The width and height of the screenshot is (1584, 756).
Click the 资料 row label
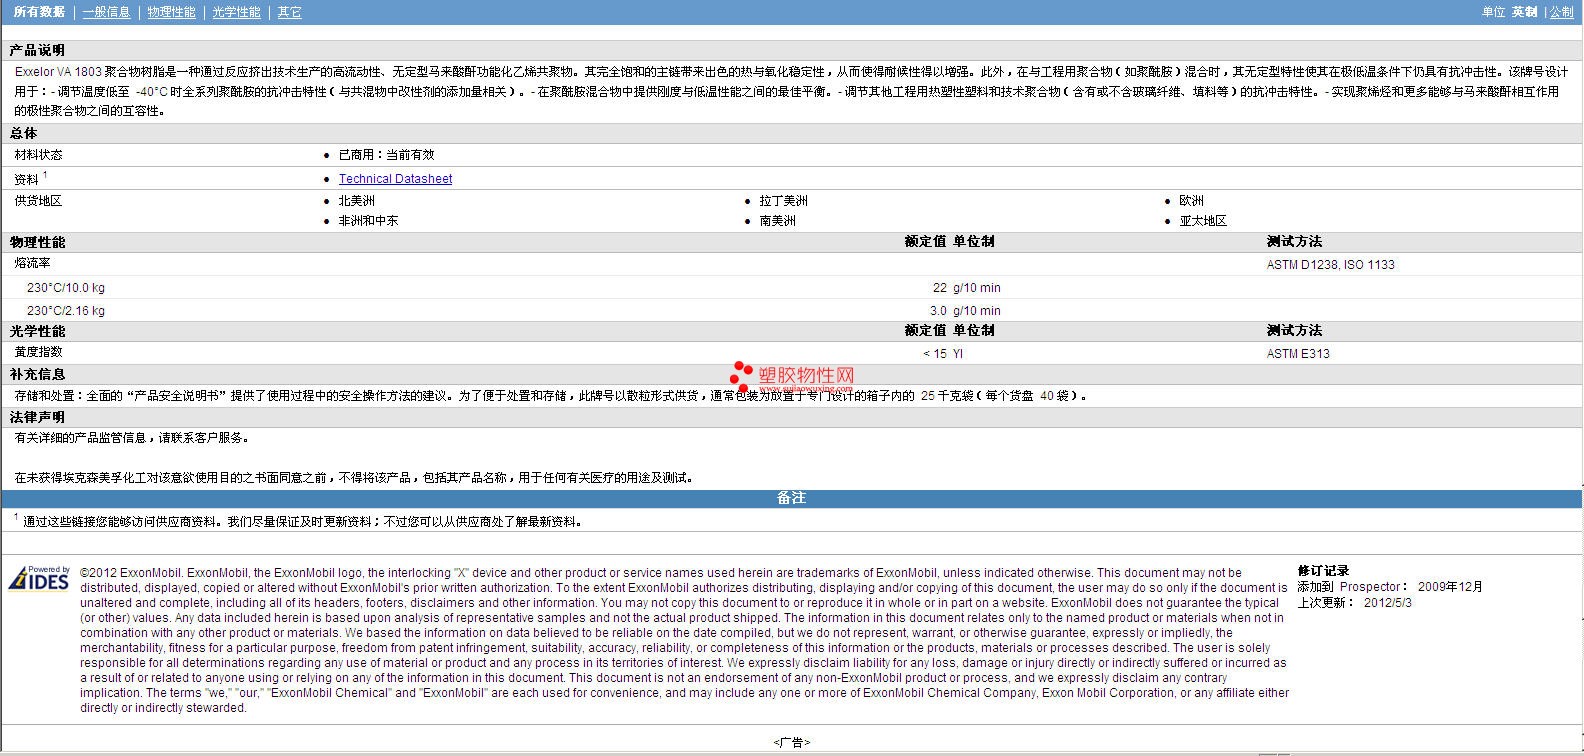[x=26, y=180]
